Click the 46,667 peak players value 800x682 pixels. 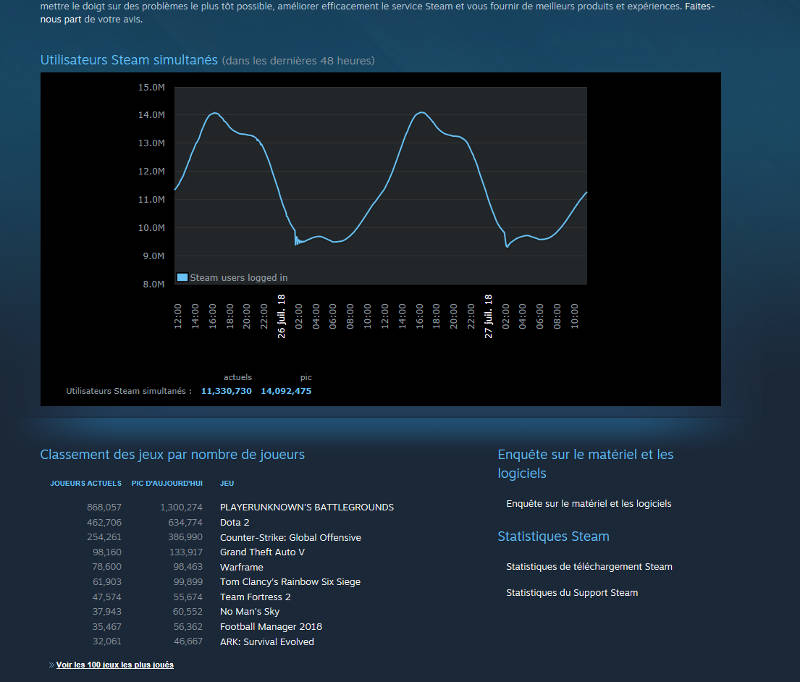(x=188, y=642)
